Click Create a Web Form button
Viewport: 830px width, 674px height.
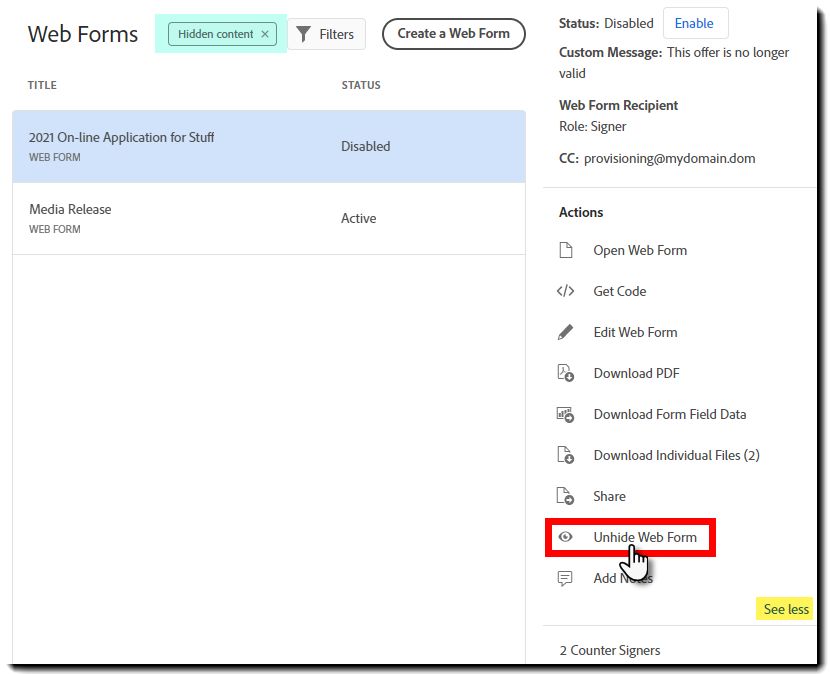454,34
